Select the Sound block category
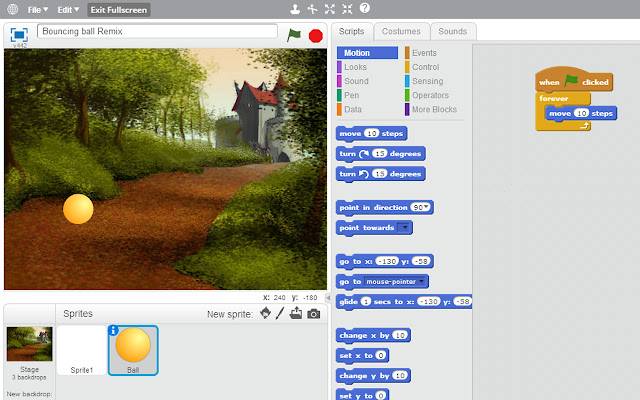Screen dimensions: 640x400 (356, 81)
